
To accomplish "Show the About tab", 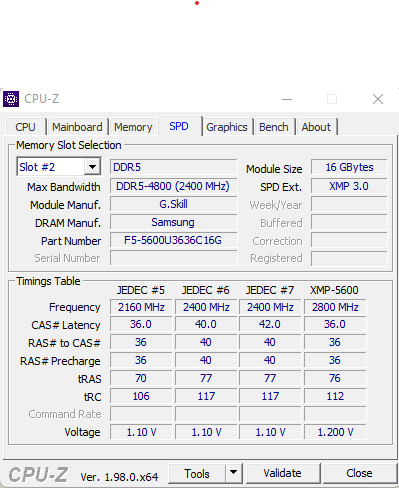I will coord(316,127).
